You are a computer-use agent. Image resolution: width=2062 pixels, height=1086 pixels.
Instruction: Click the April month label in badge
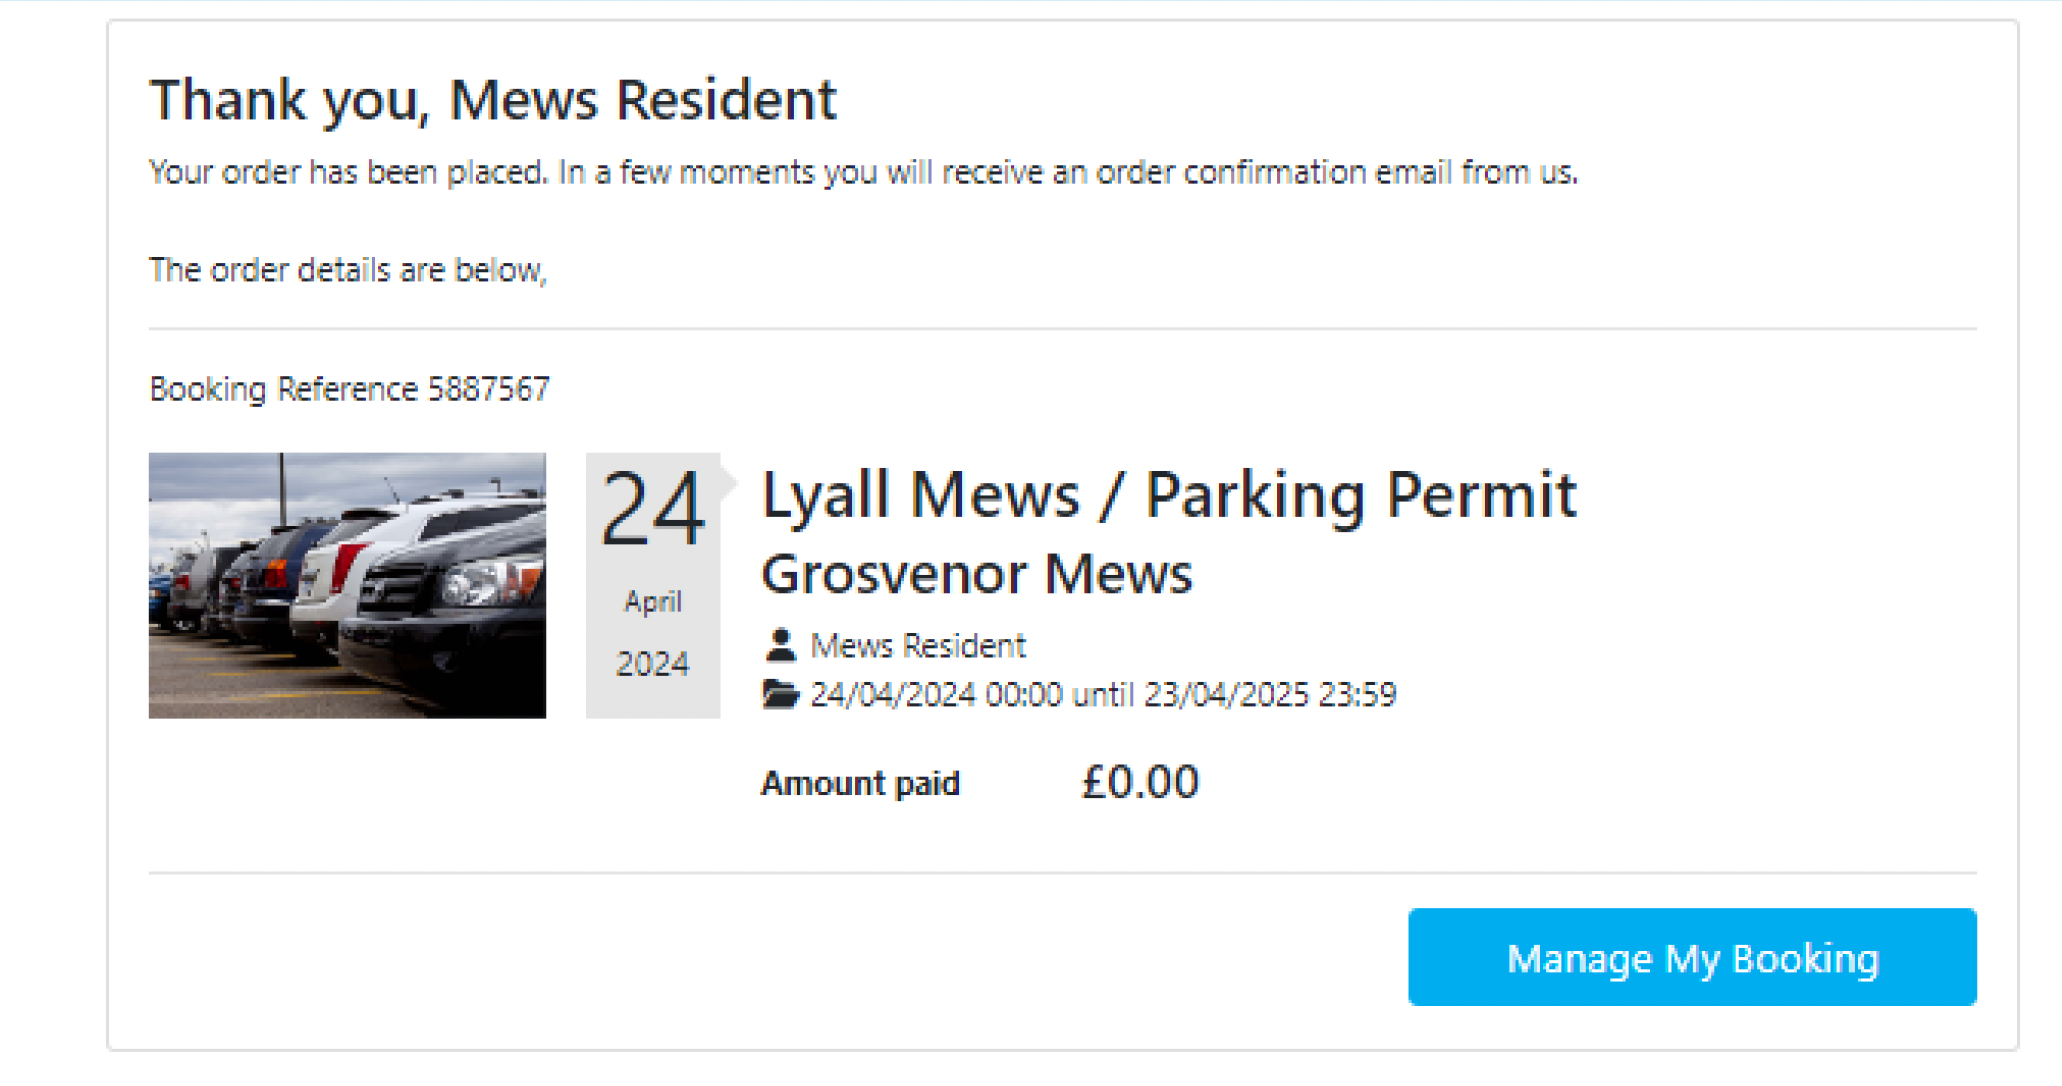(x=653, y=602)
